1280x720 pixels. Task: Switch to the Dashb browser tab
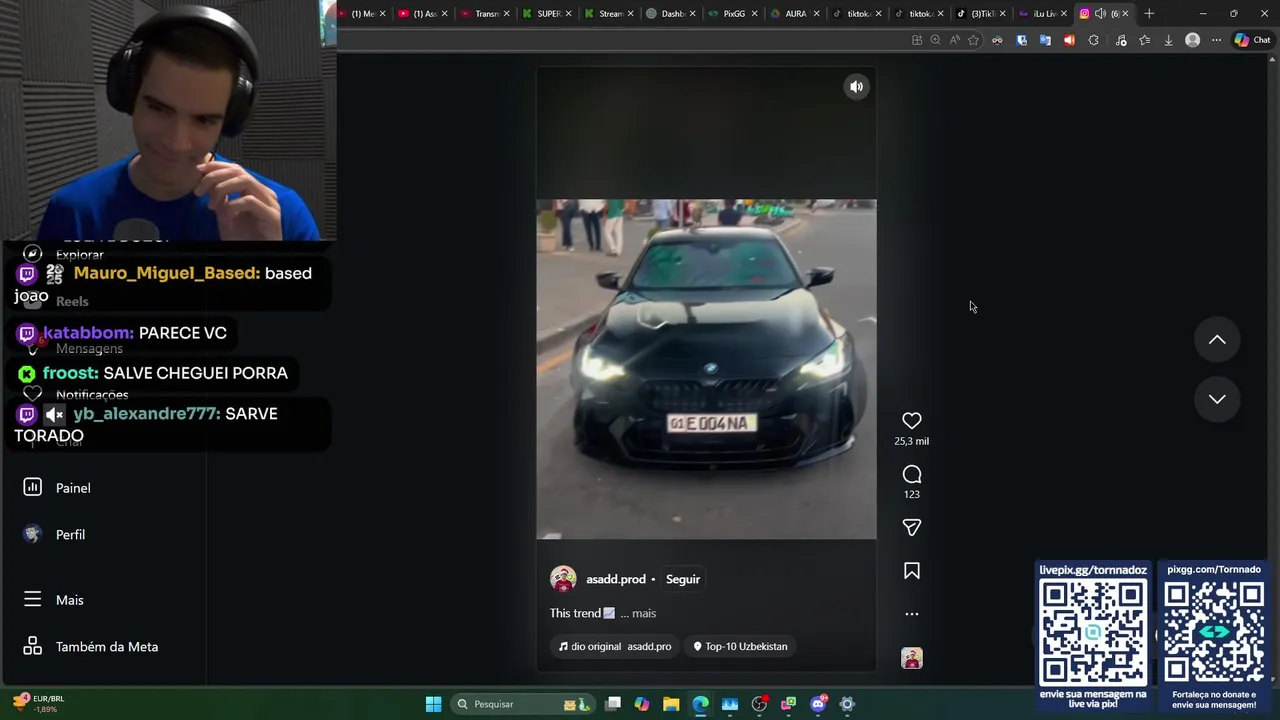click(670, 14)
